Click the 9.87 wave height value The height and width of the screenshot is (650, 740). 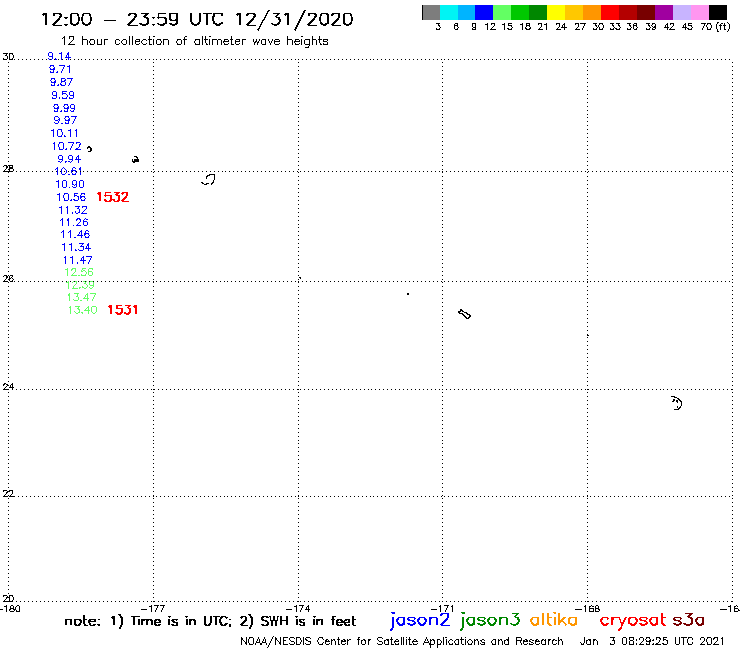(x=61, y=82)
